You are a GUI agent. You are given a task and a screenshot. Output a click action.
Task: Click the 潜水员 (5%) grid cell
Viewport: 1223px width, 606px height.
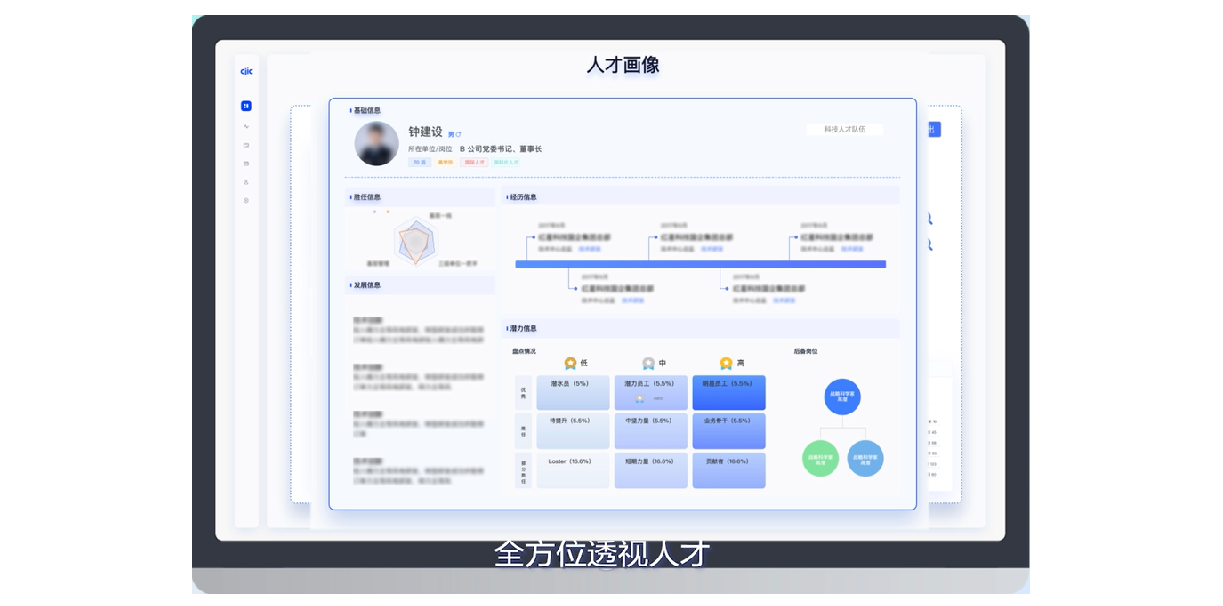click(572, 393)
